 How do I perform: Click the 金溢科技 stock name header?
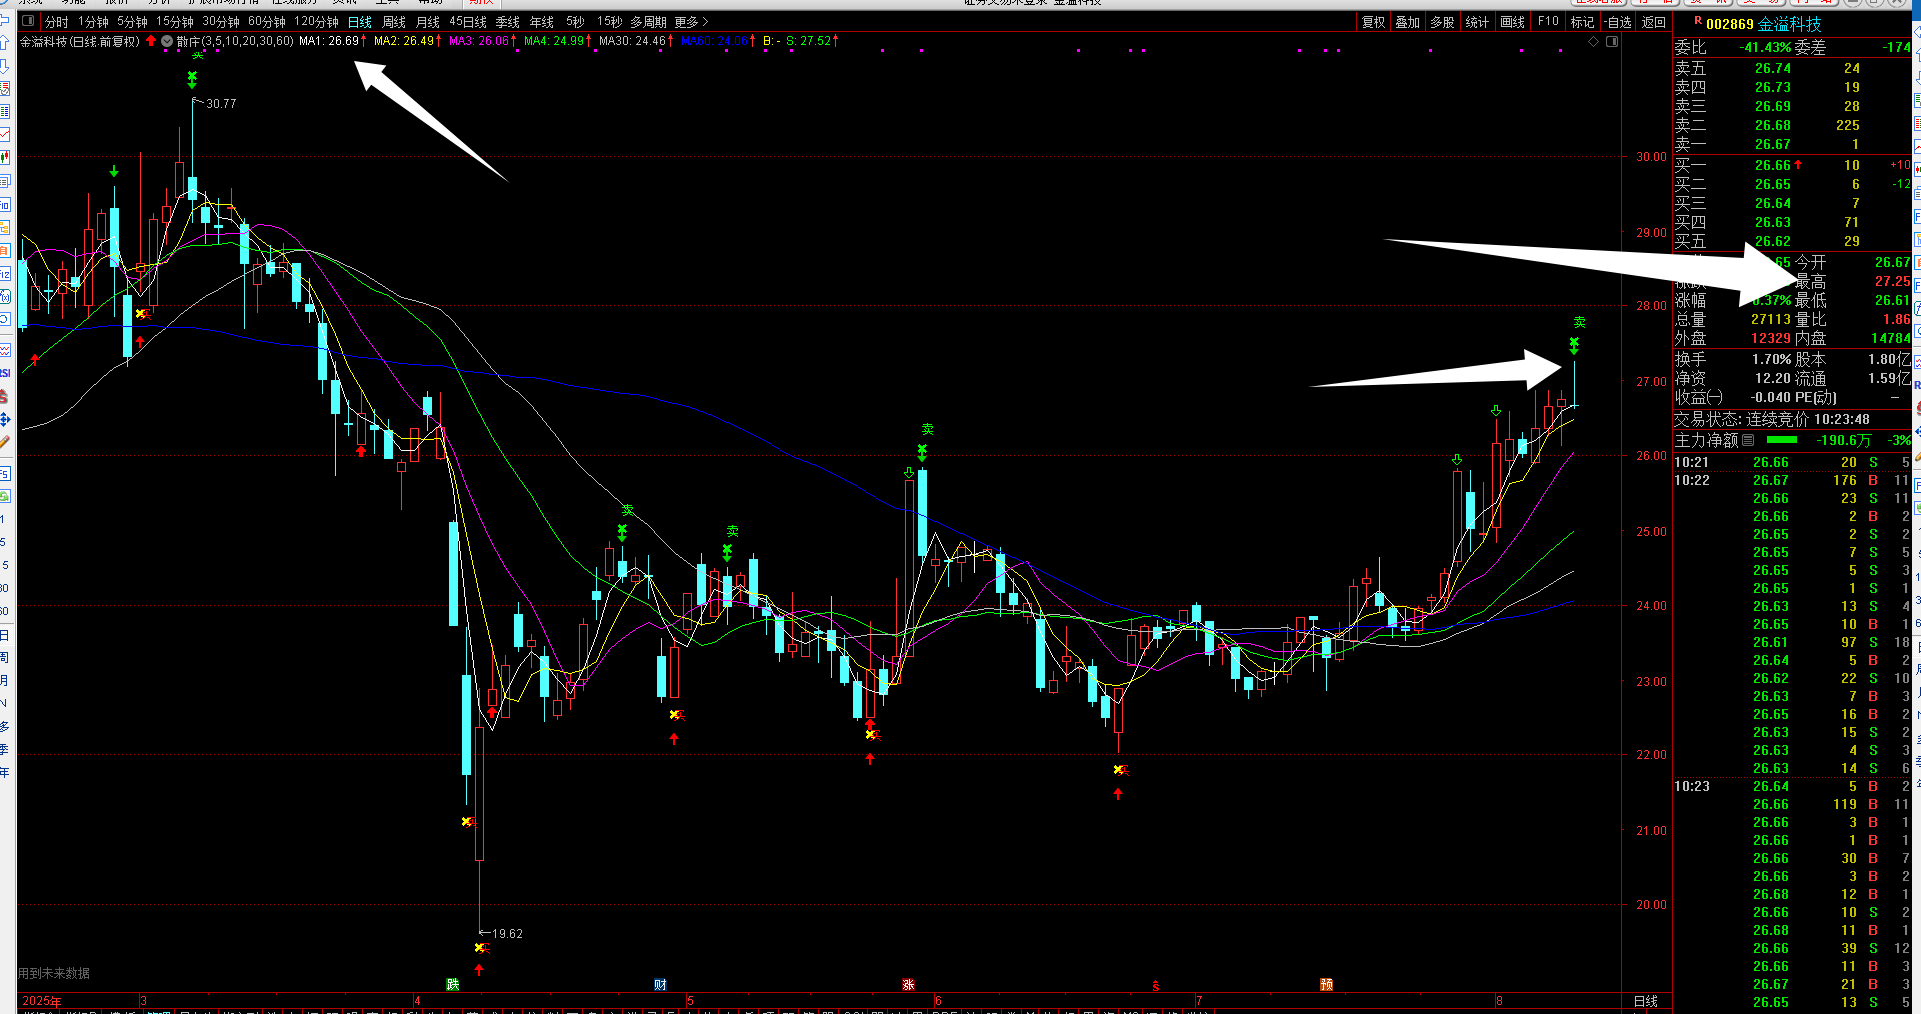tap(1790, 24)
